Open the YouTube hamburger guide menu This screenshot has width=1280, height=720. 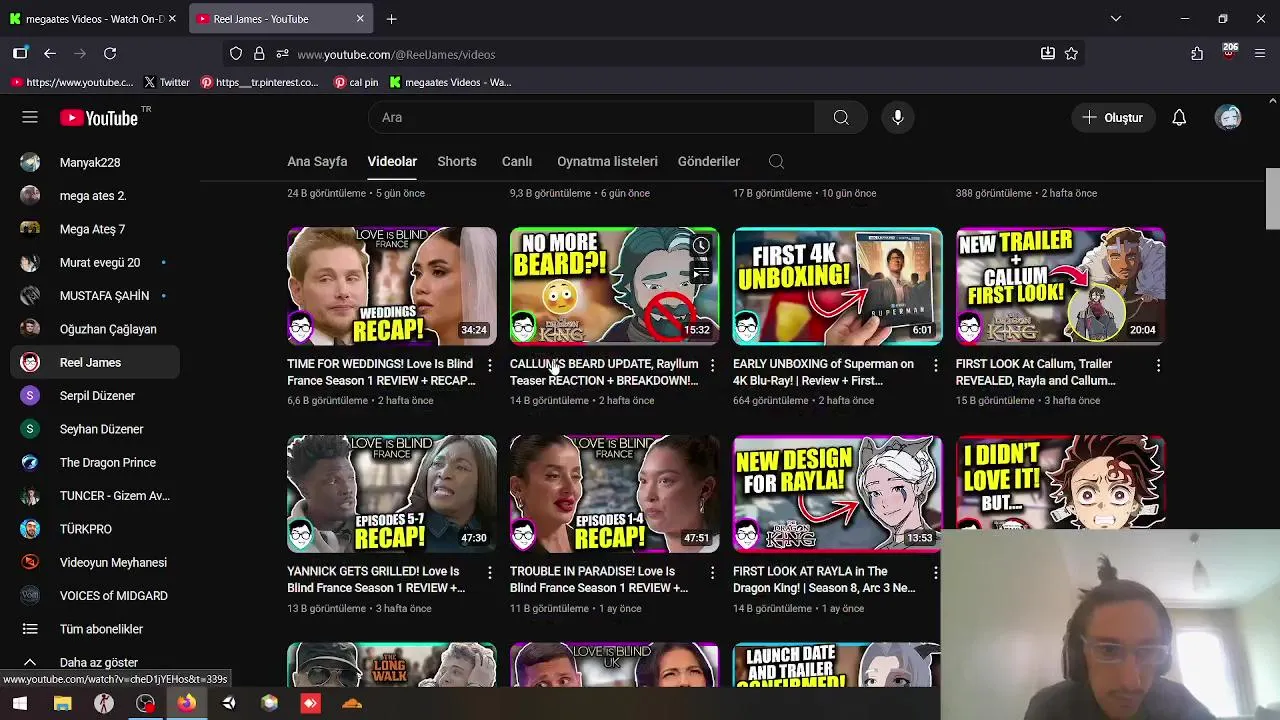click(x=30, y=117)
